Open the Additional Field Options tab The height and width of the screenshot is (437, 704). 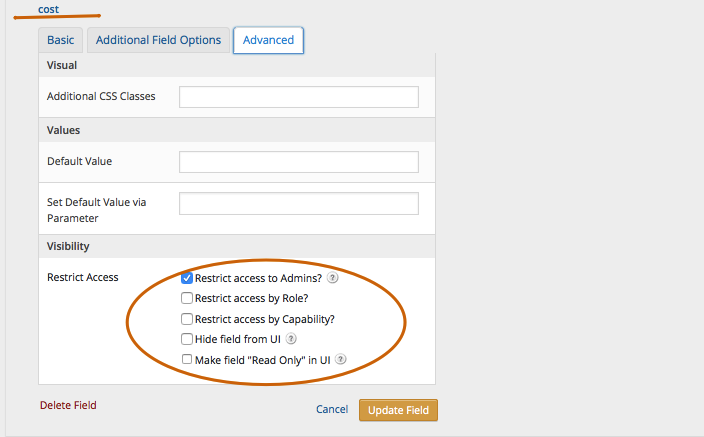158,40
